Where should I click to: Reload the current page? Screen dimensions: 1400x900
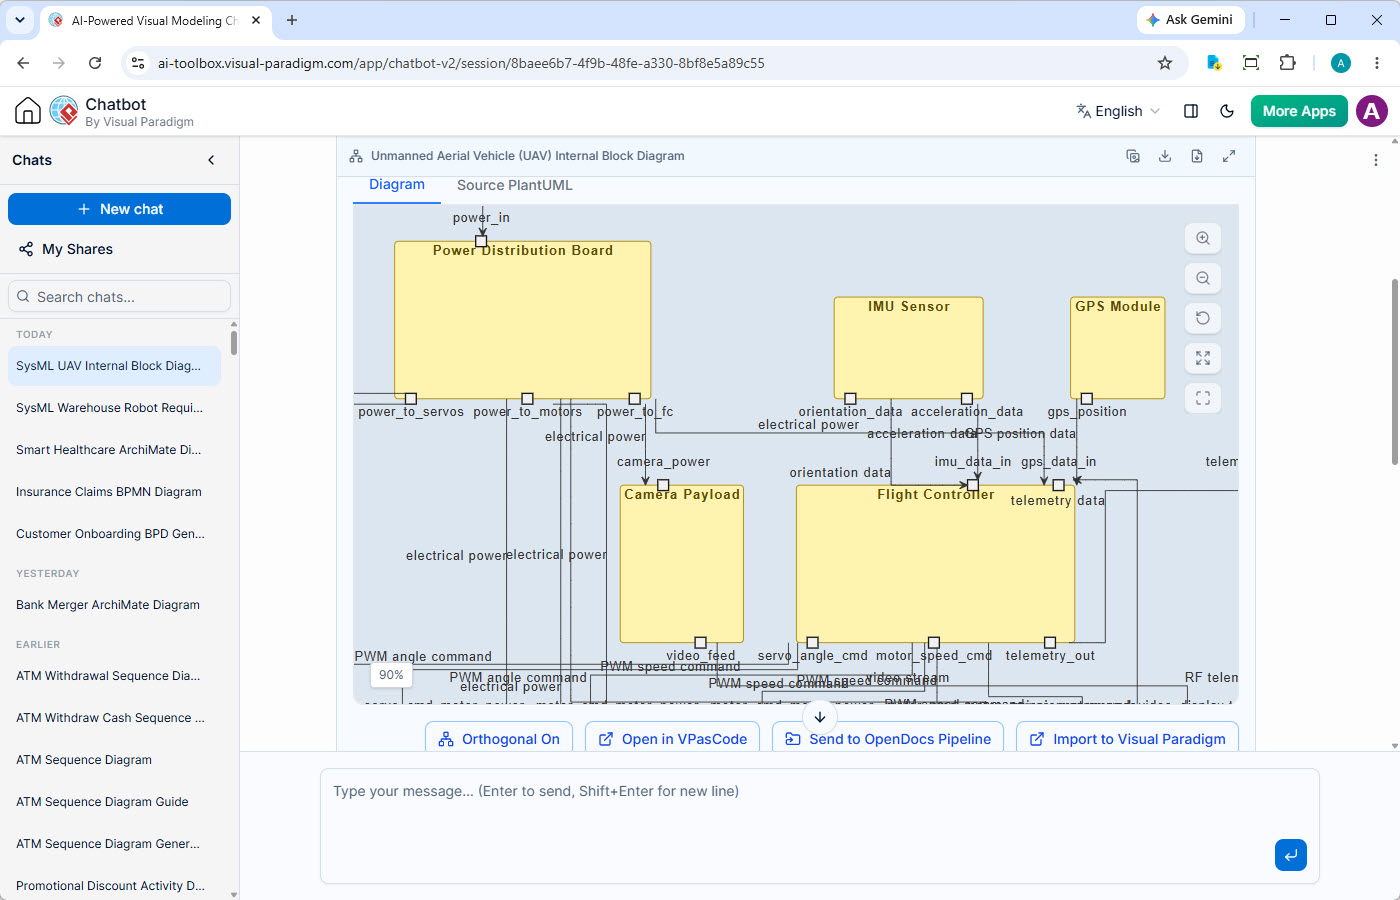click(95, 63)
